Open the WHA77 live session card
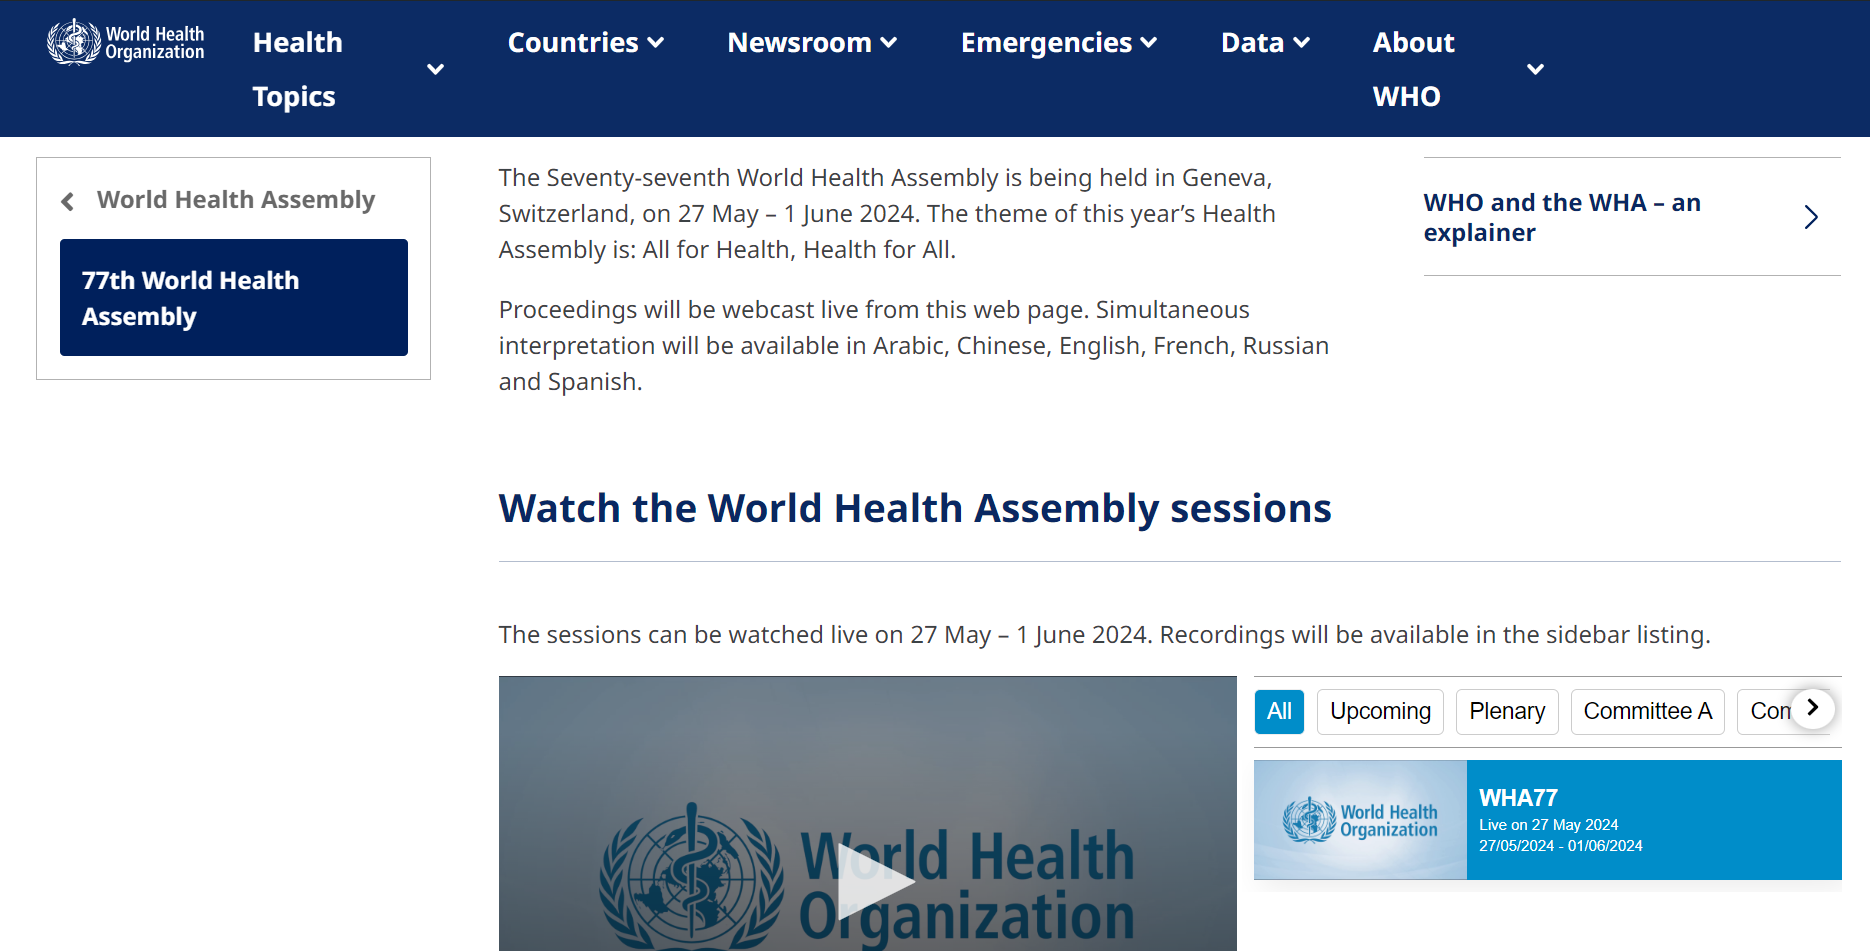Viewport: 1870px width, 951px height. (x=1548, y=820)
